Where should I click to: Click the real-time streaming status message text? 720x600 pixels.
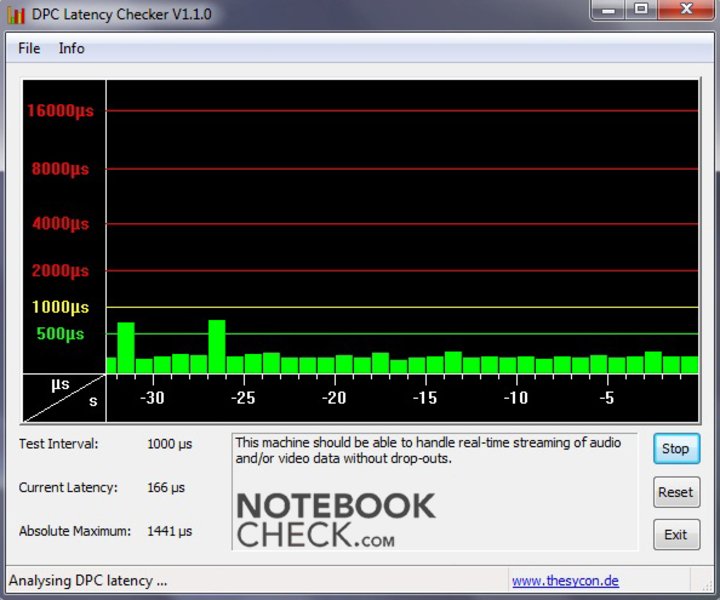[428, 450]
